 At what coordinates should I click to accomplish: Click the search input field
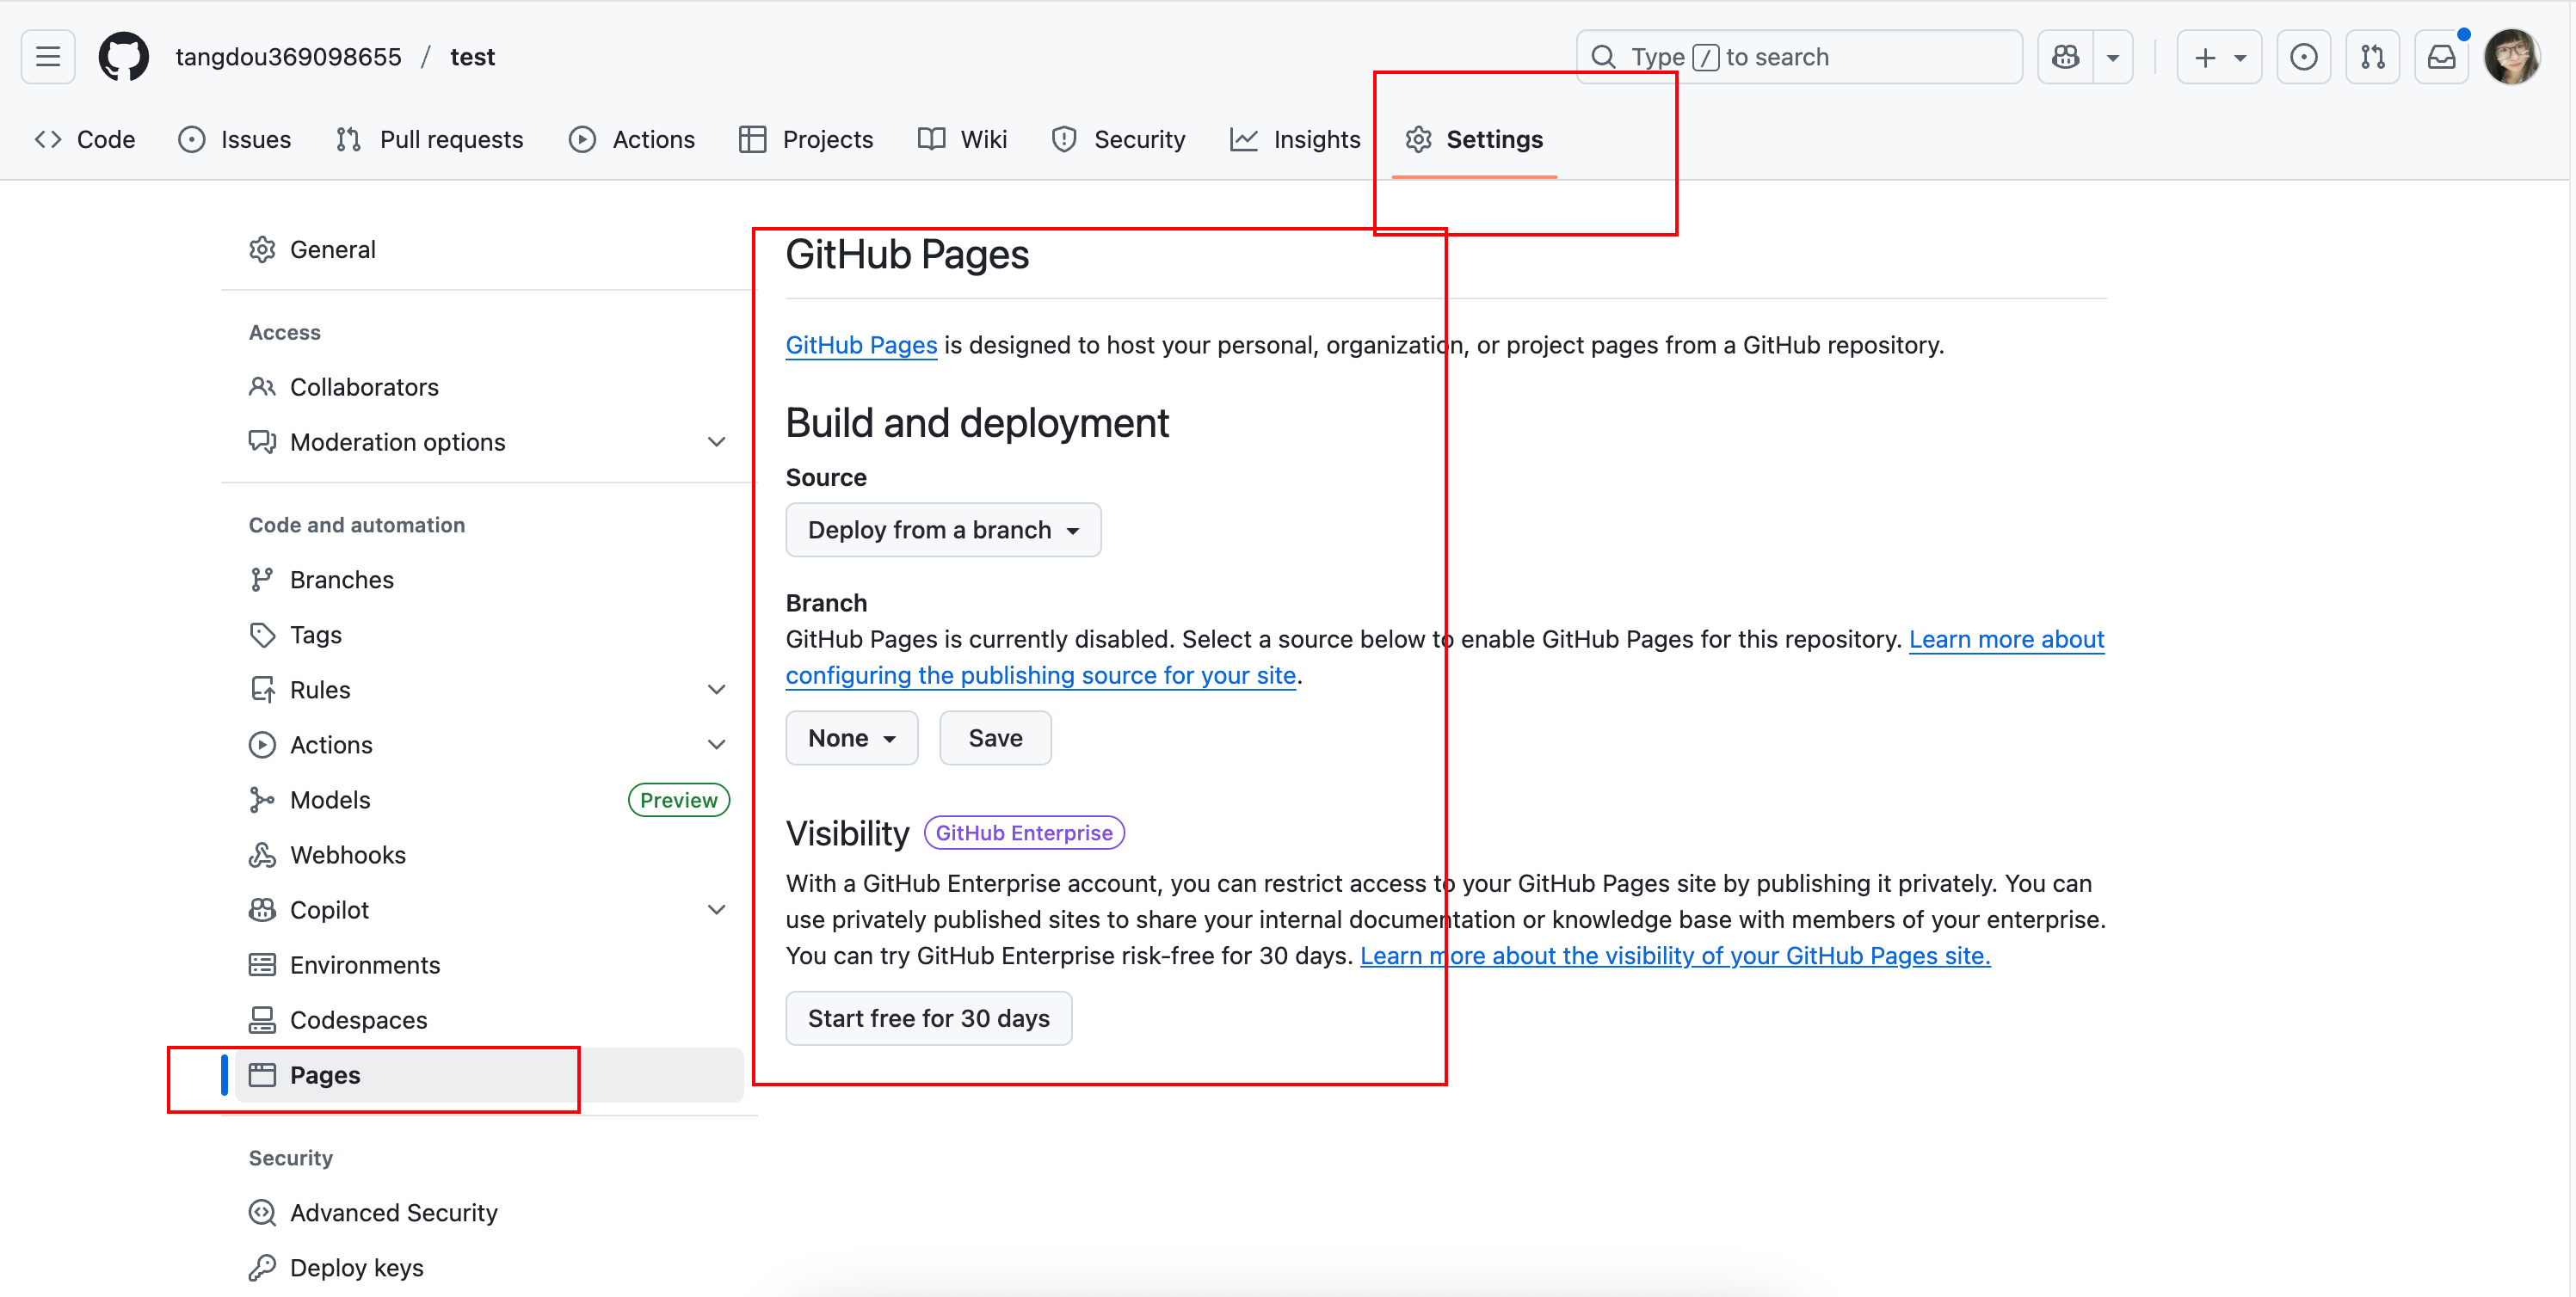coord(1800,57)
